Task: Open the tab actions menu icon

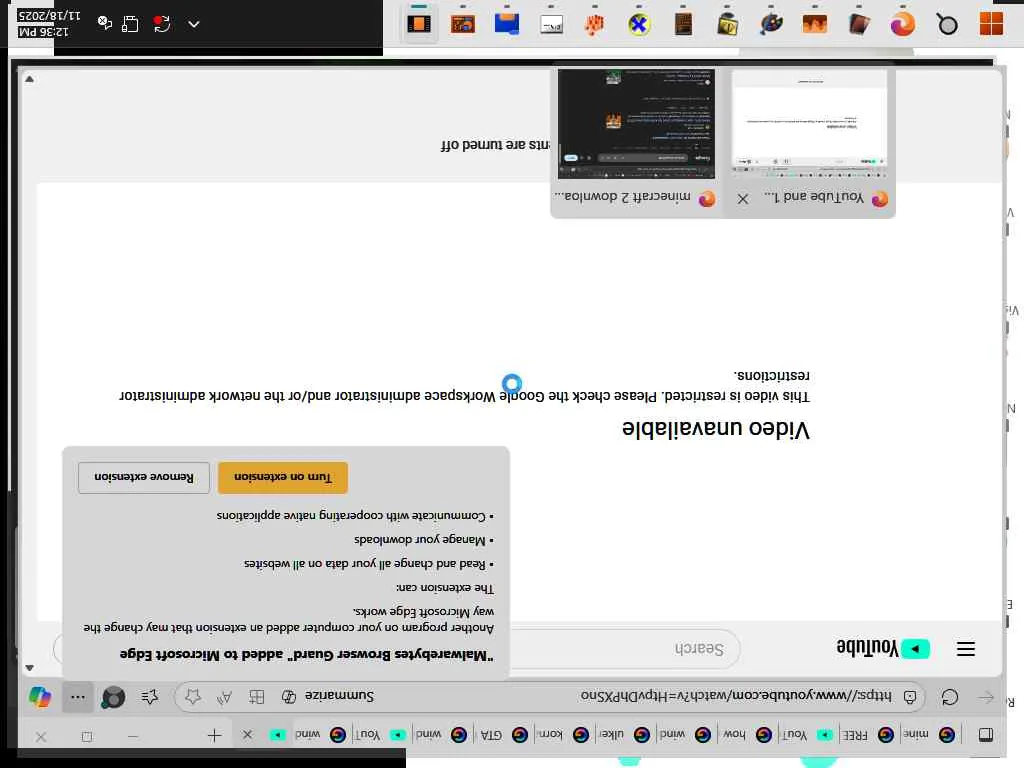Action: [986, 735]
